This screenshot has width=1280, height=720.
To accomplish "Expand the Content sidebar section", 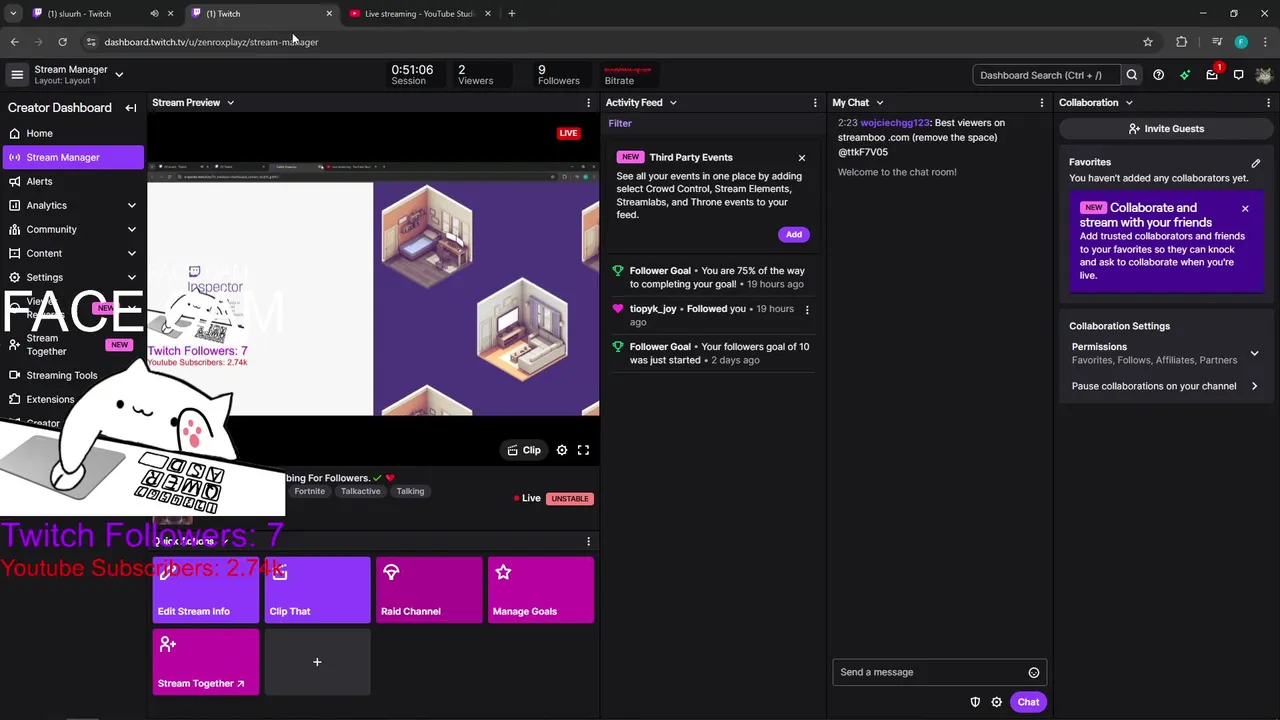I will [x=132, y=254].
